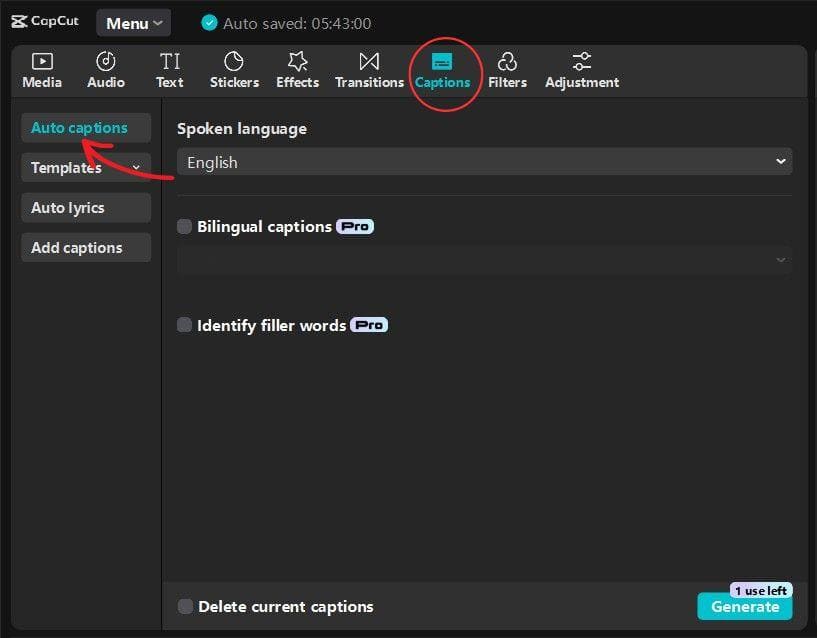Open the bilingual language dropdown
Viewport: 817px width, 638px height.
pos(485,260)
